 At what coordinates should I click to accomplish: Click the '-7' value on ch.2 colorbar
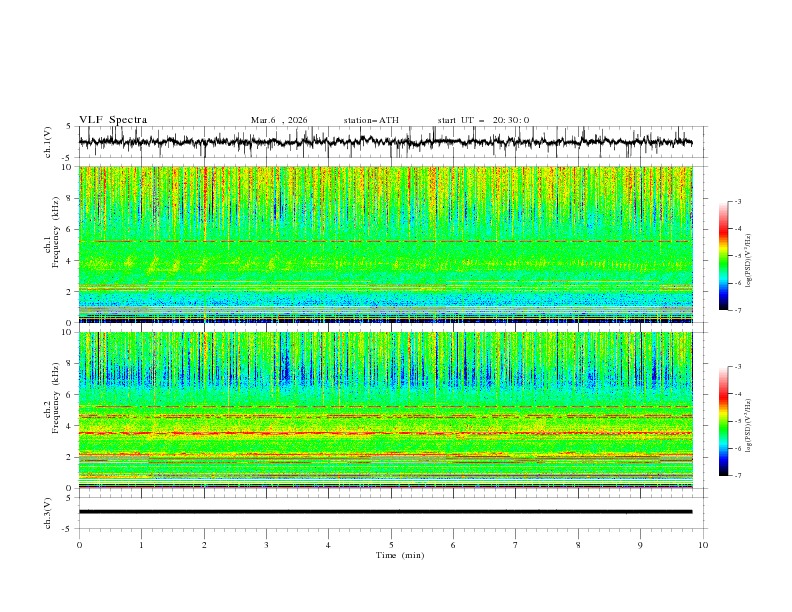pos(737,475)
